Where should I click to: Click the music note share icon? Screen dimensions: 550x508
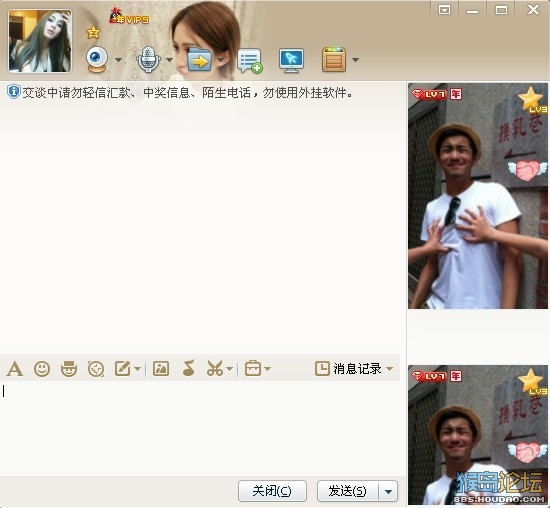tap(188, 368)
